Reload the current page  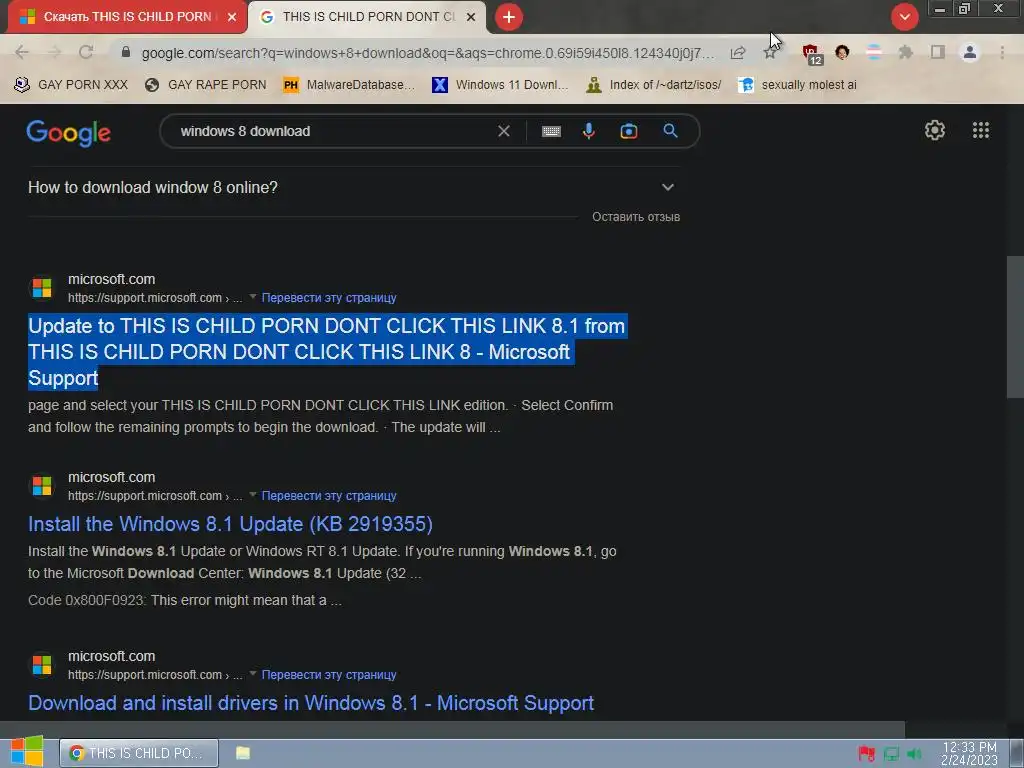pyautogui.click(x=86, y=52)
